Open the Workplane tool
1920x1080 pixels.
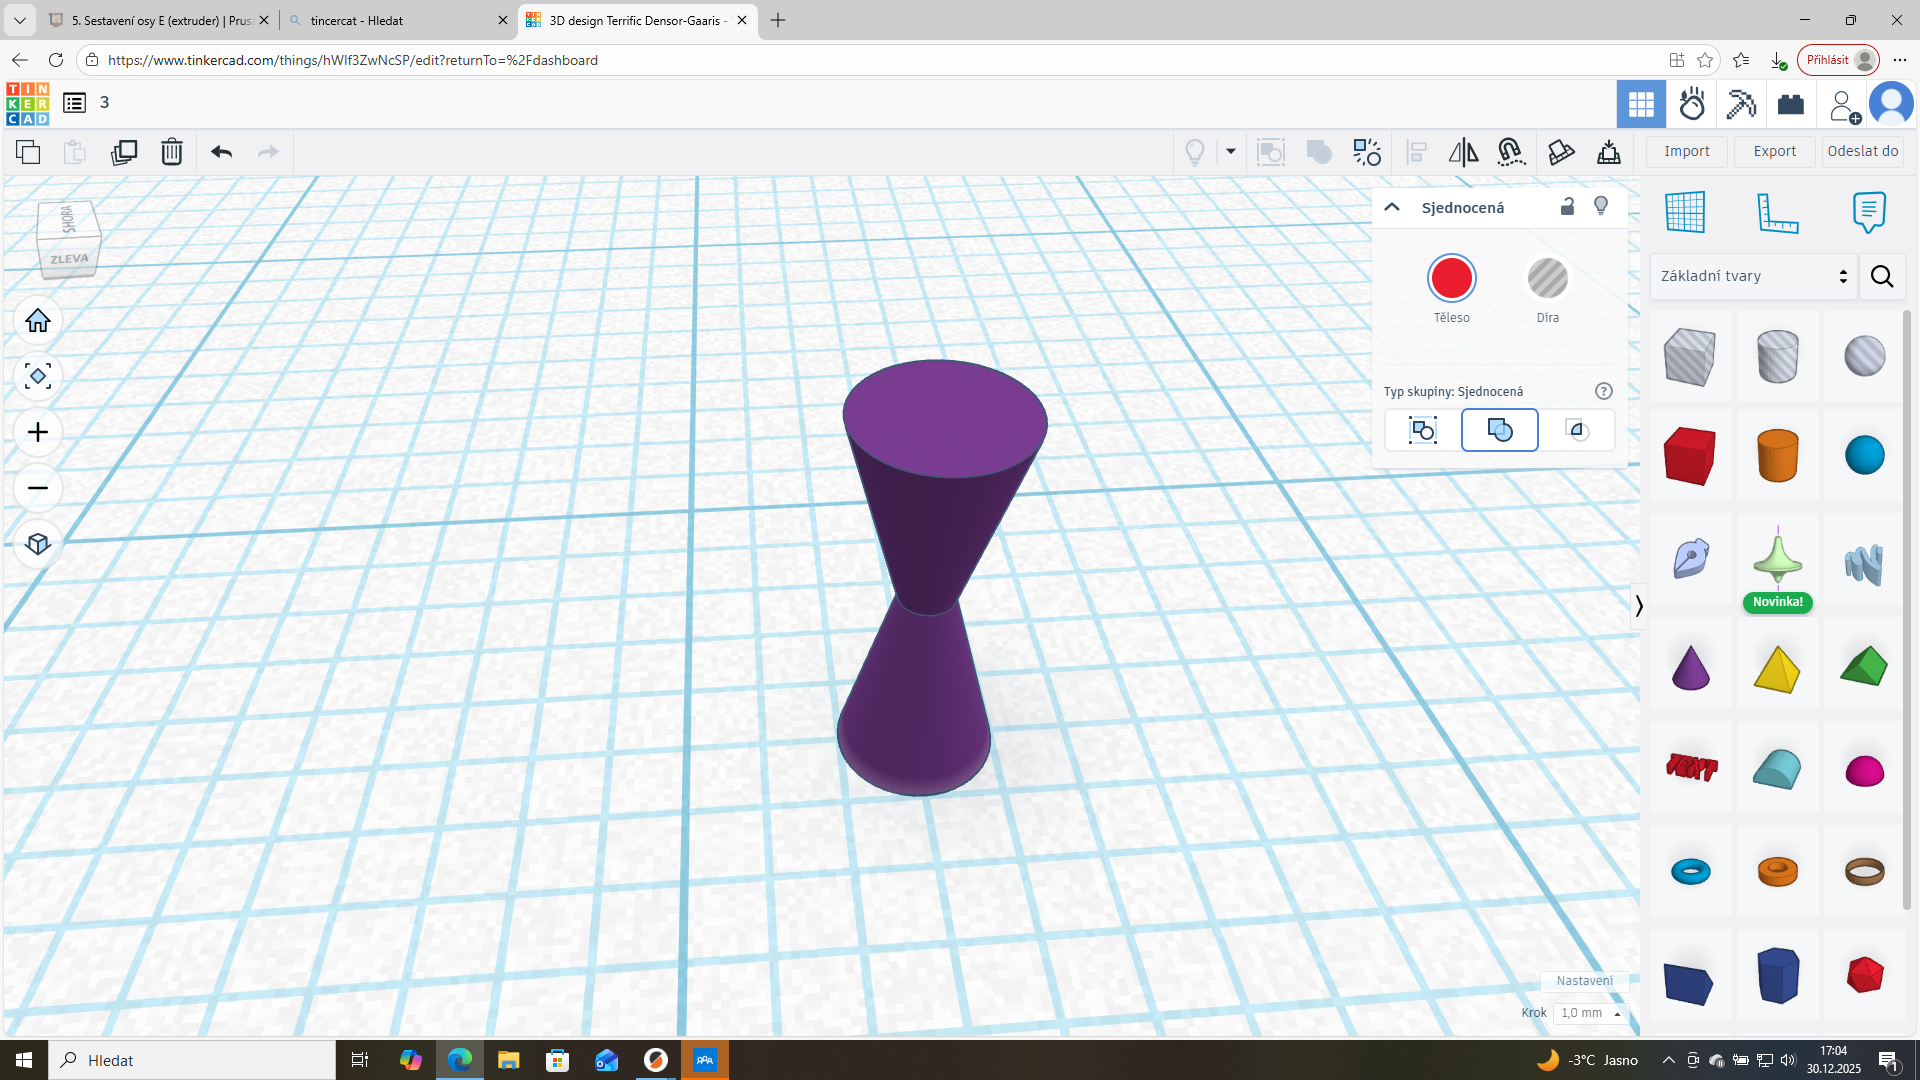click(1685, 212)
